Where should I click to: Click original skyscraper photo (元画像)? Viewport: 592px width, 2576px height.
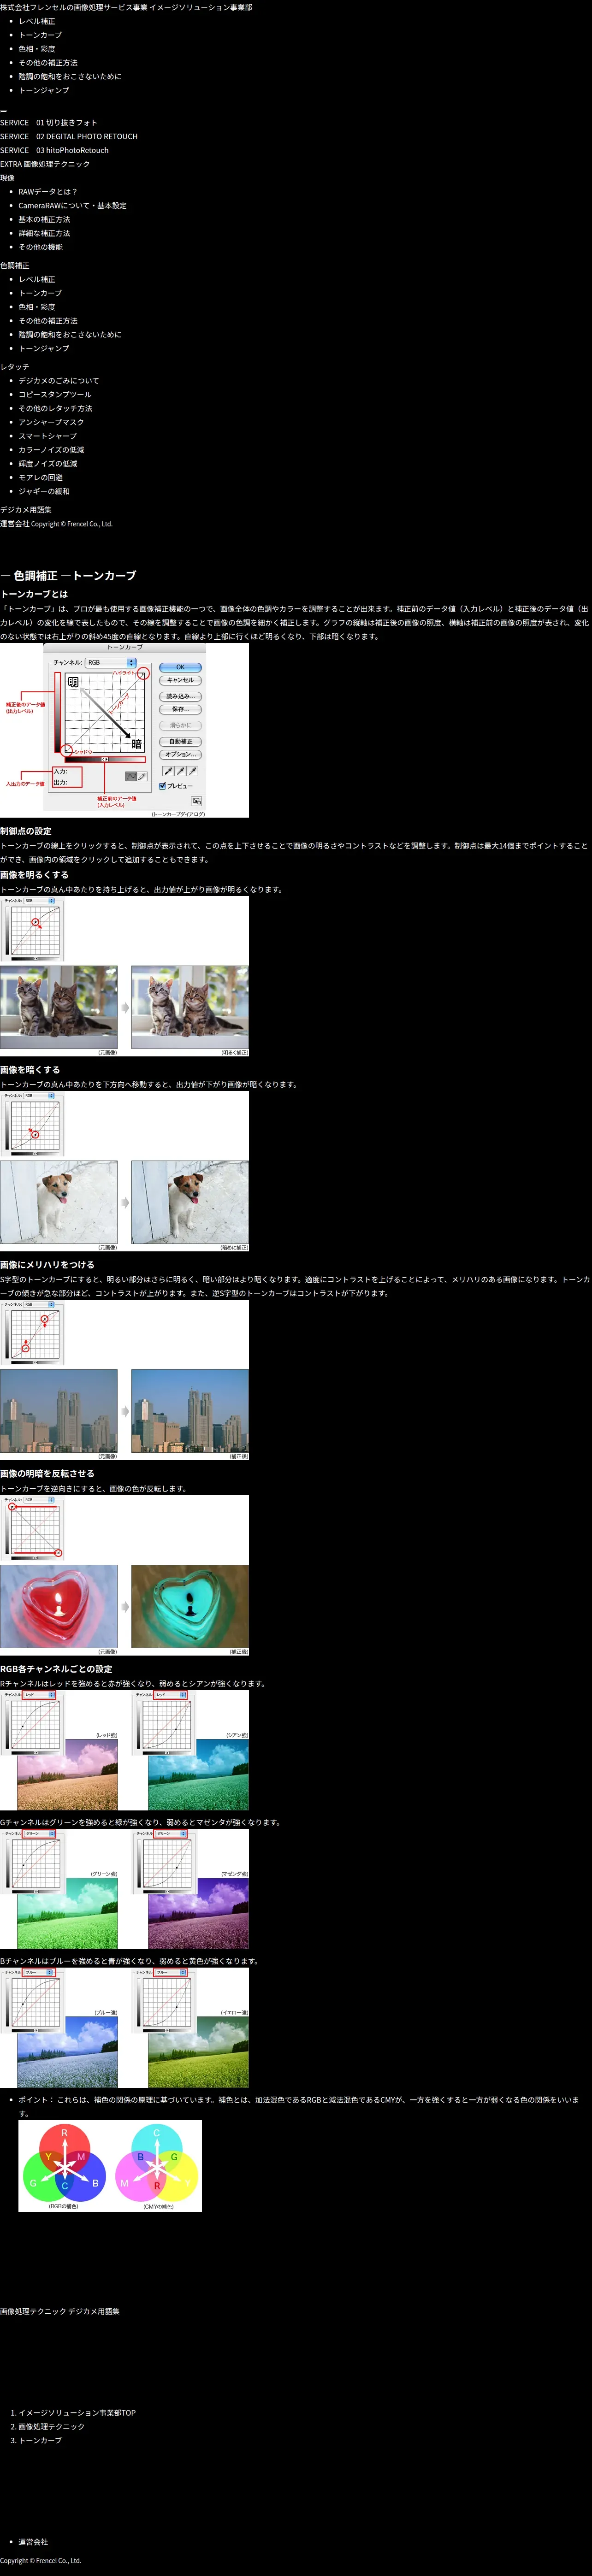coord(59,1411)
